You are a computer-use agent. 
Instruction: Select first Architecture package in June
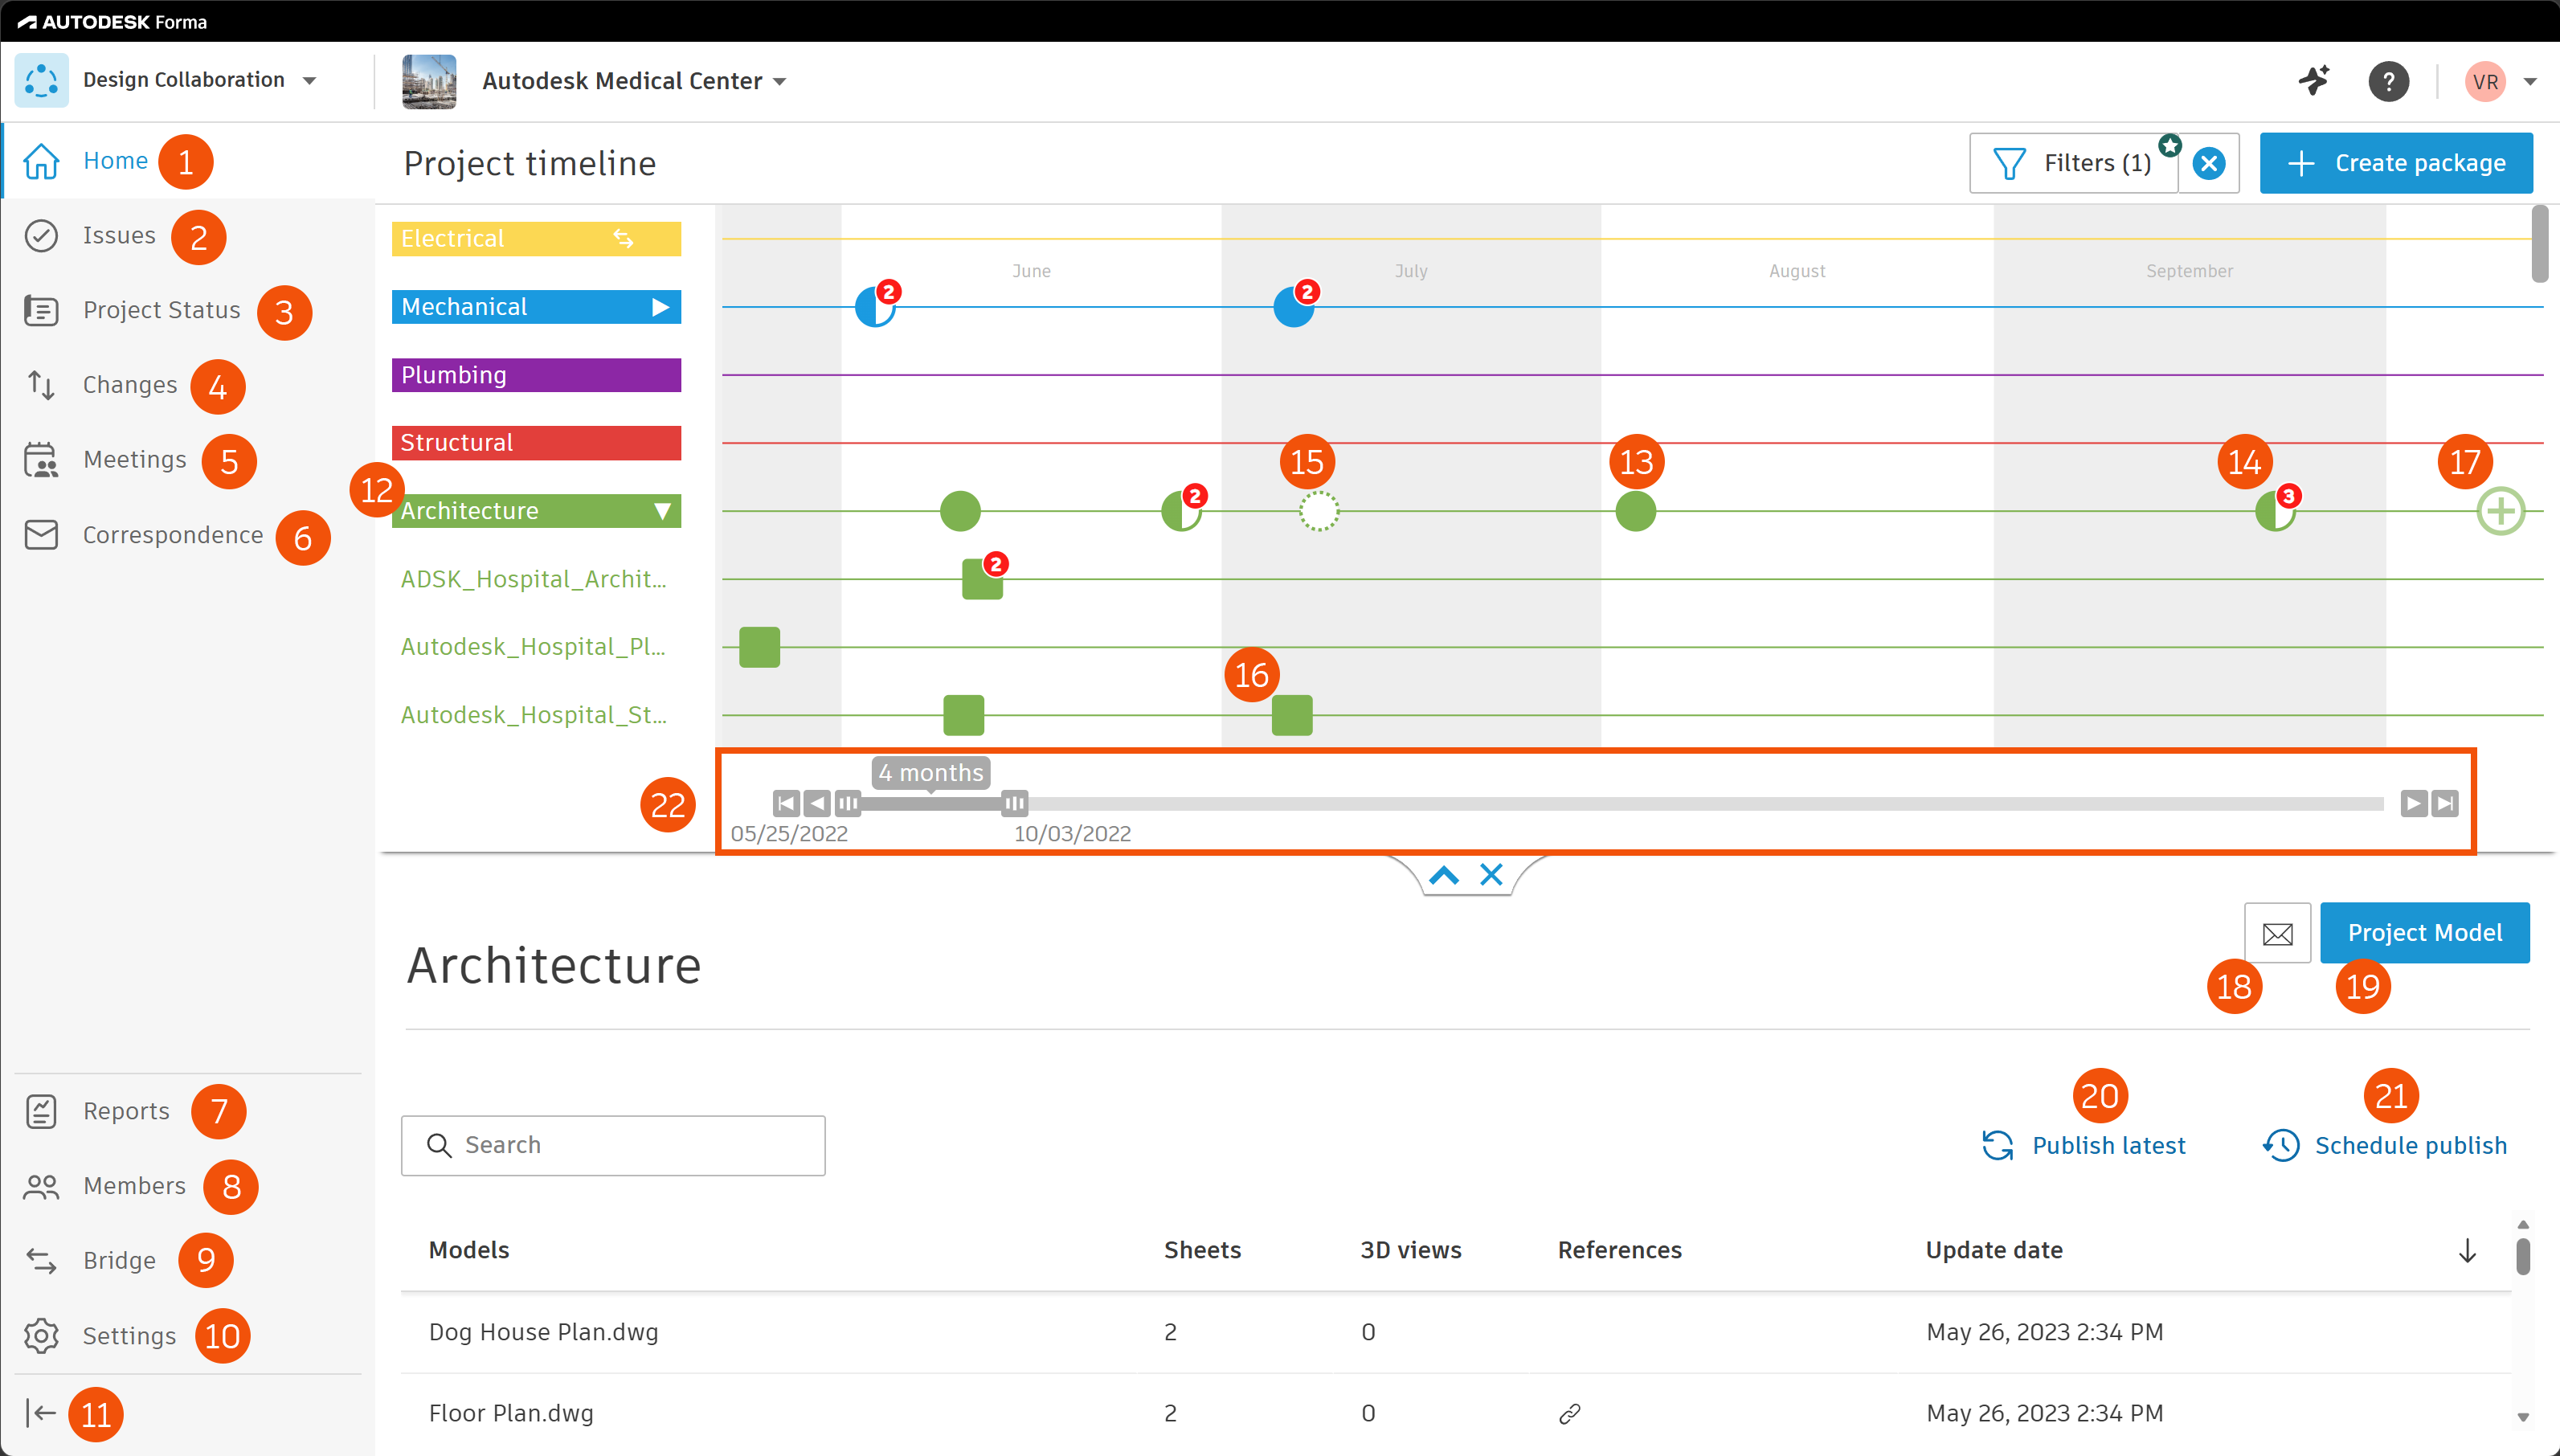click(x=960, y=511)
